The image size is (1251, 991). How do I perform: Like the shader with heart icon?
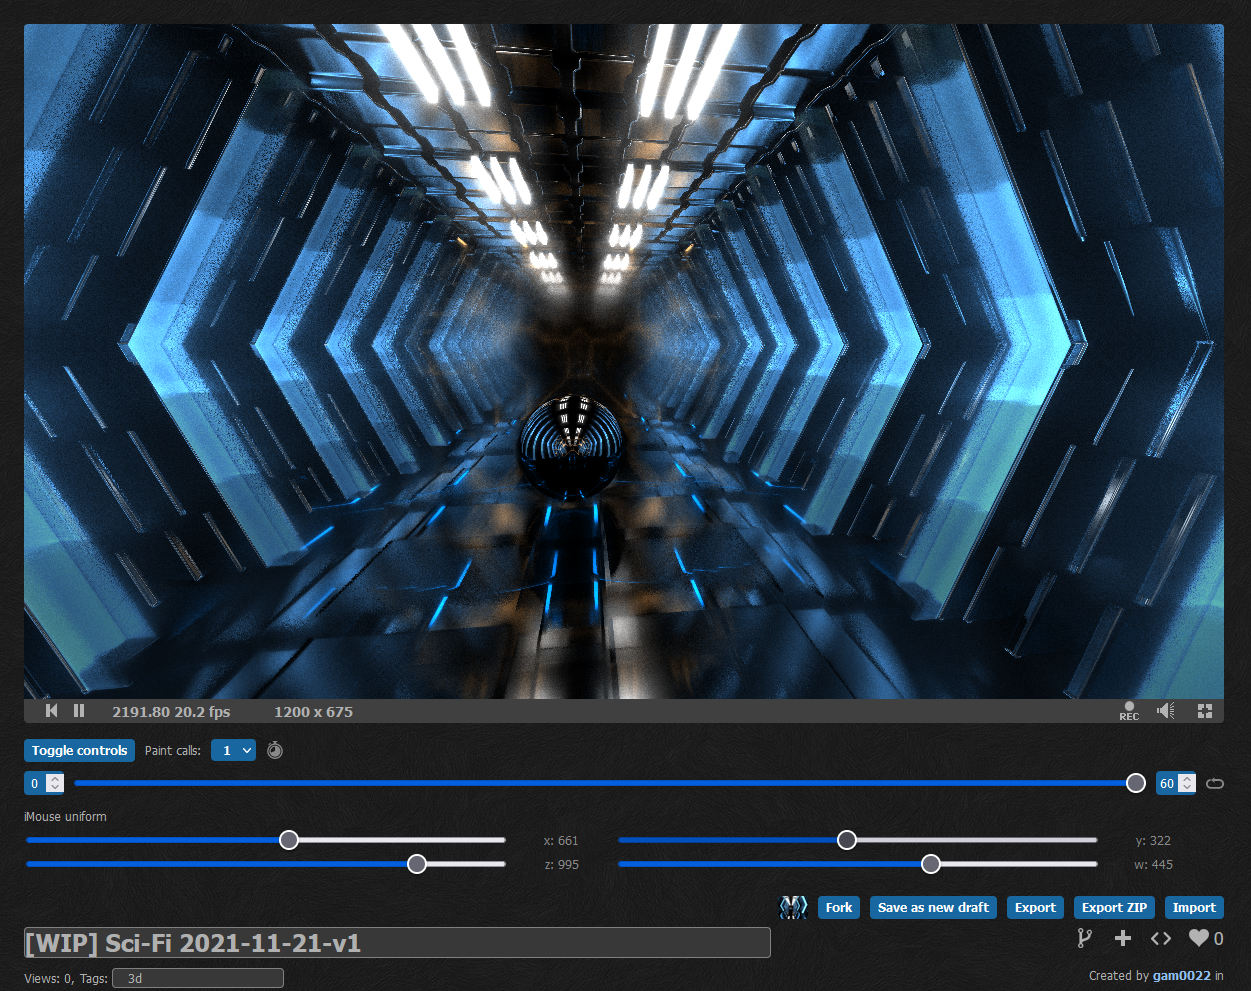click(1199, 938)
